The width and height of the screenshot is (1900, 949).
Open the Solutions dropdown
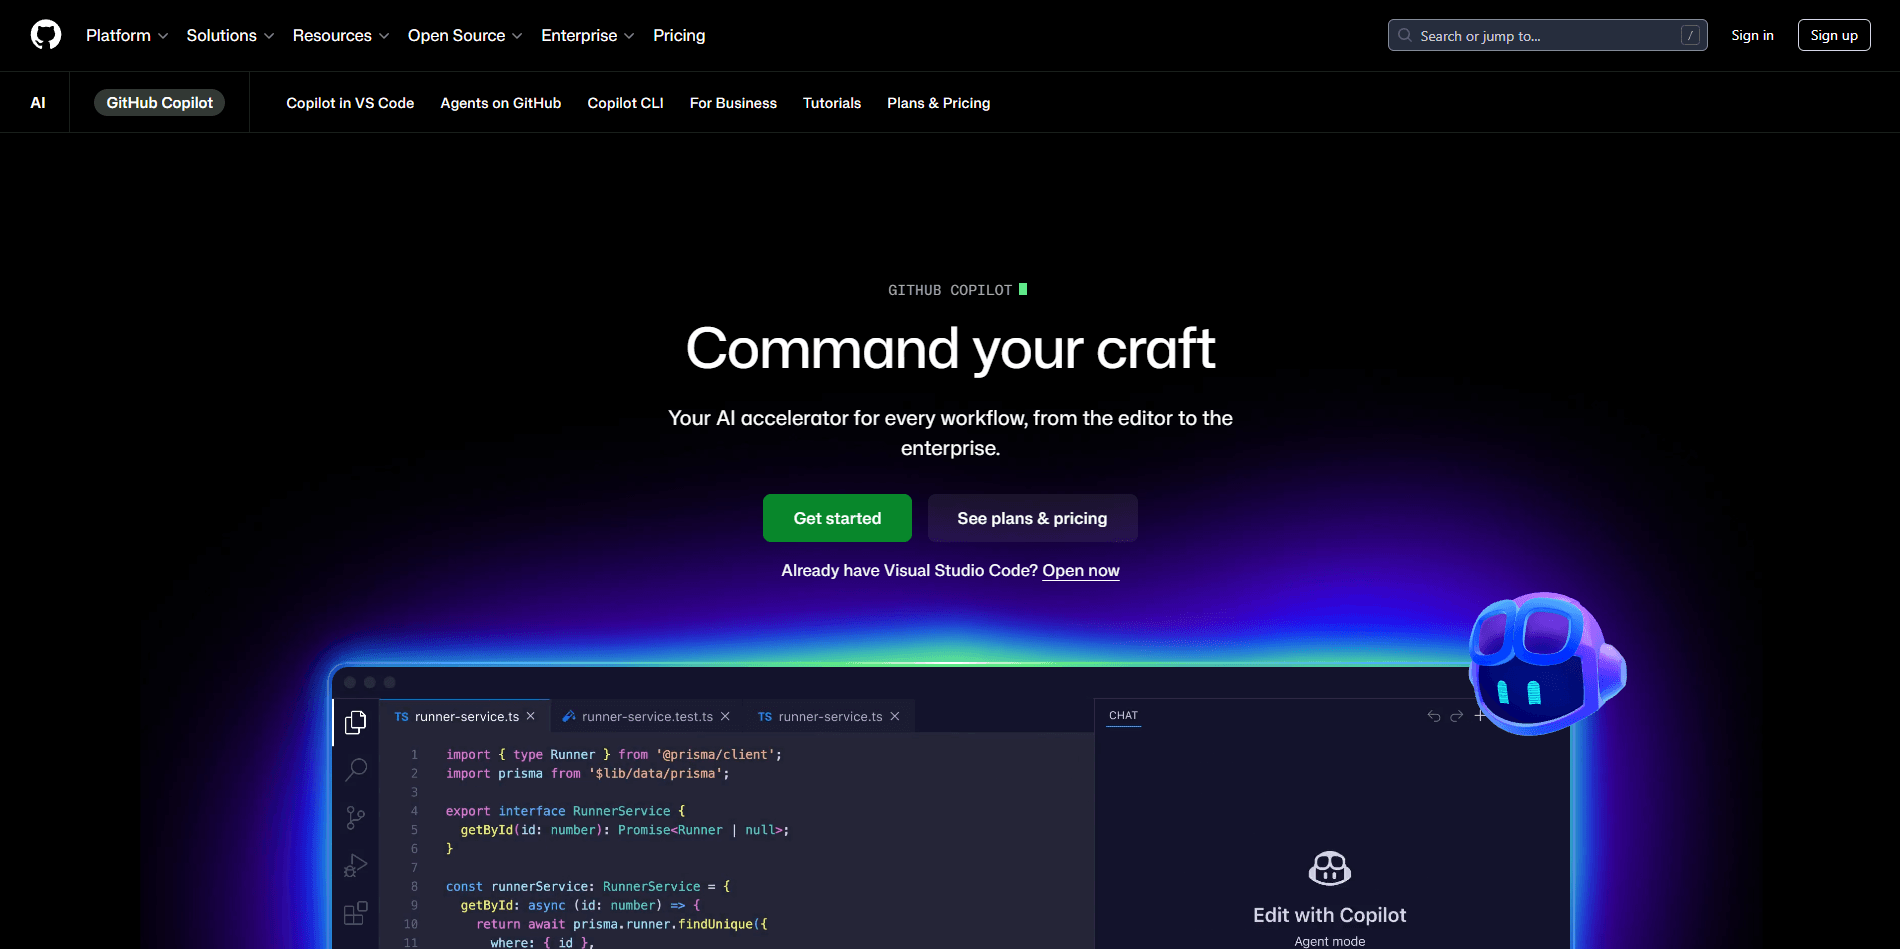click(229, 35)
